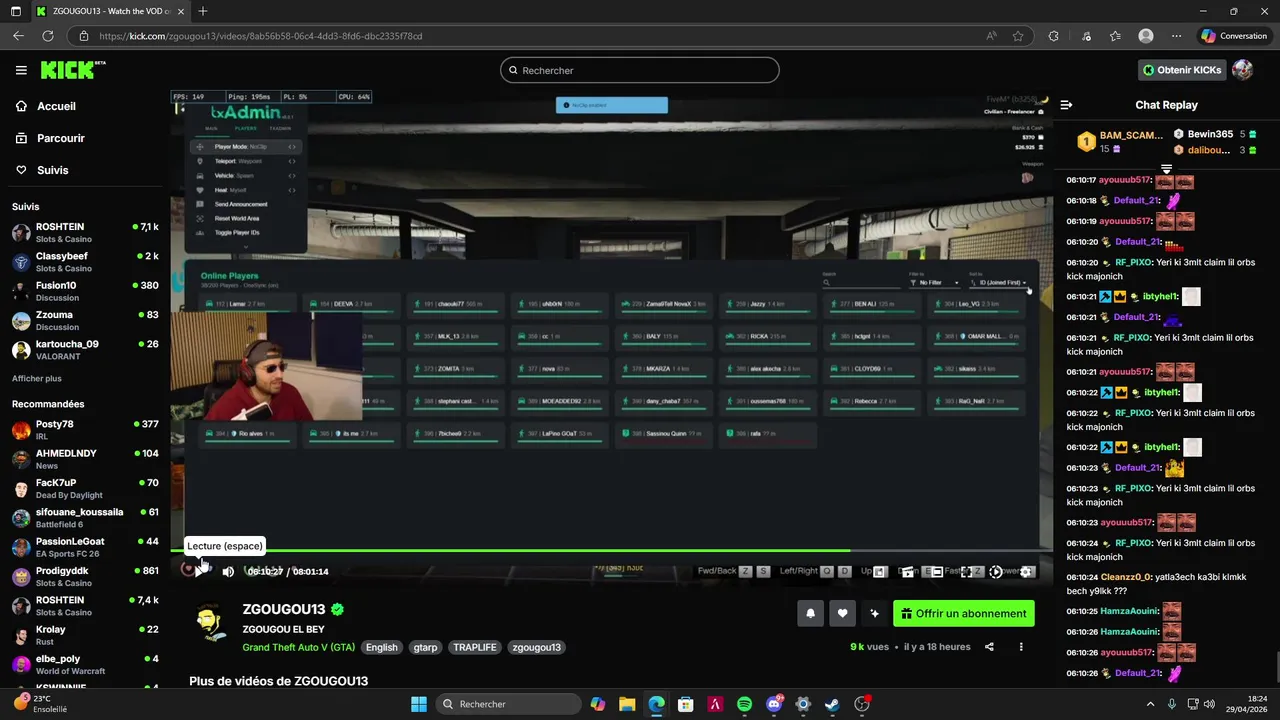
Task: Open the ROSHTEIN channel under Suivis
Action: (85, 233)
